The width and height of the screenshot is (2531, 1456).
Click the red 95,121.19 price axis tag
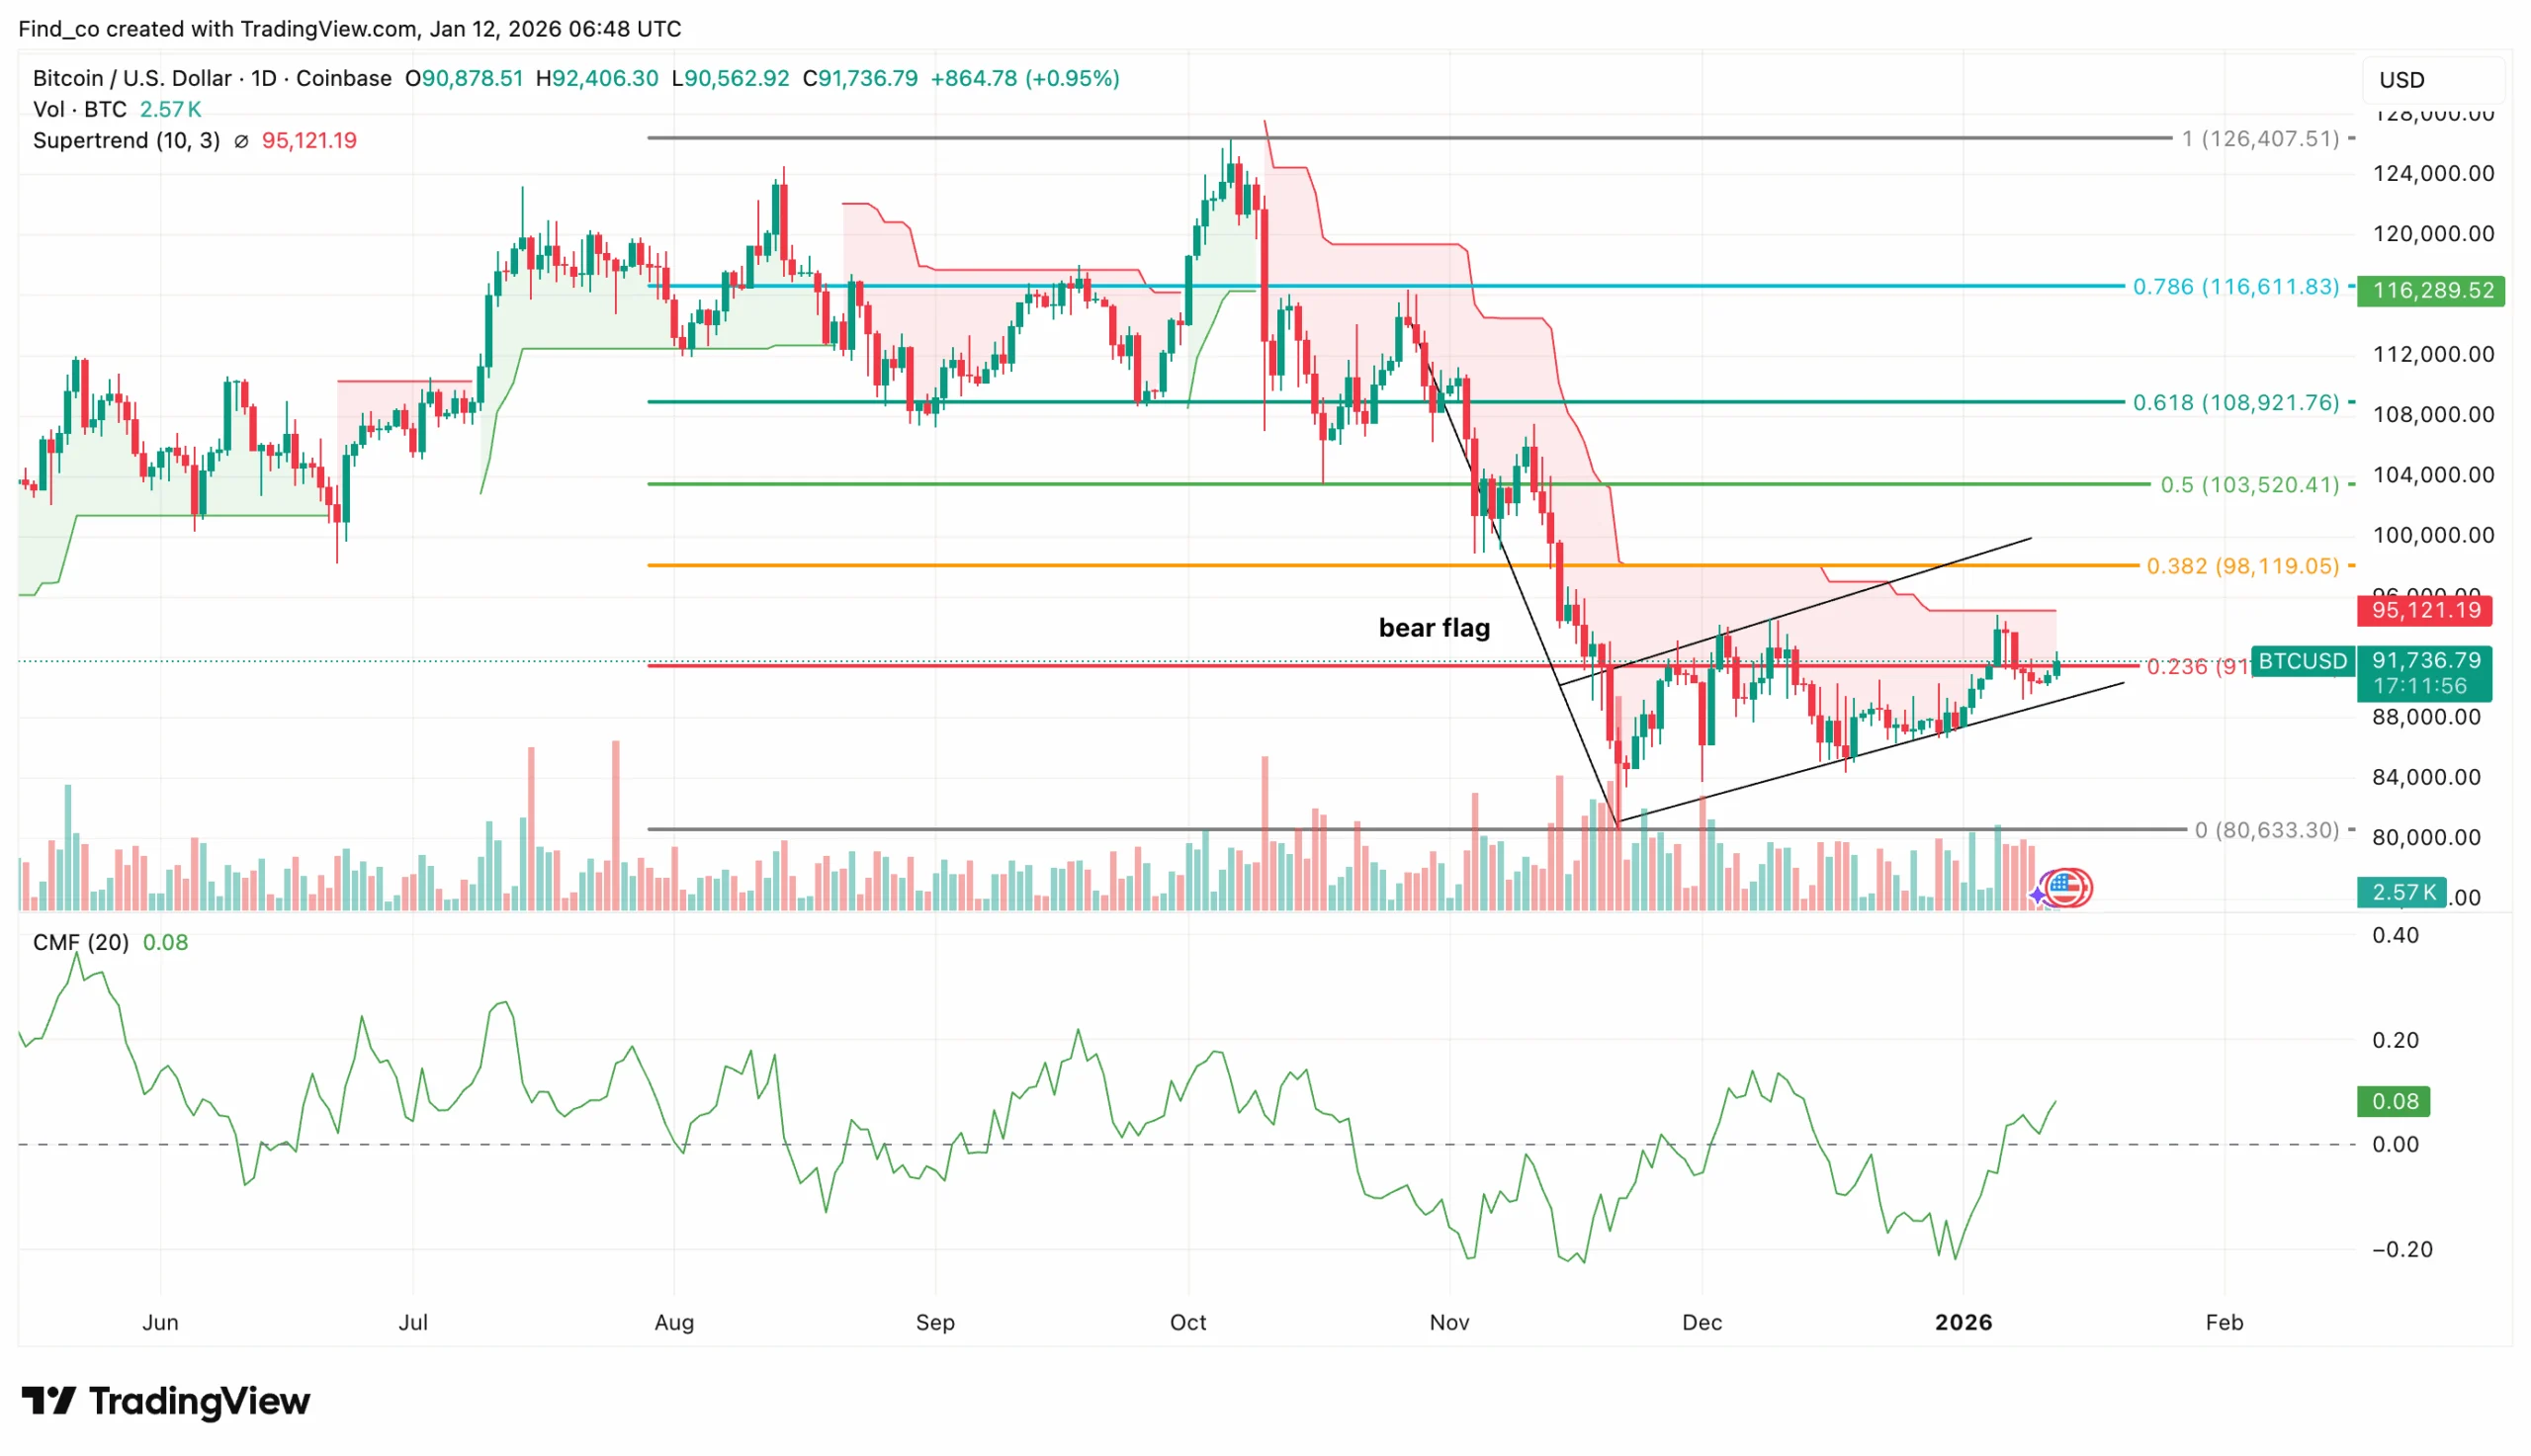click(2425, 610)
